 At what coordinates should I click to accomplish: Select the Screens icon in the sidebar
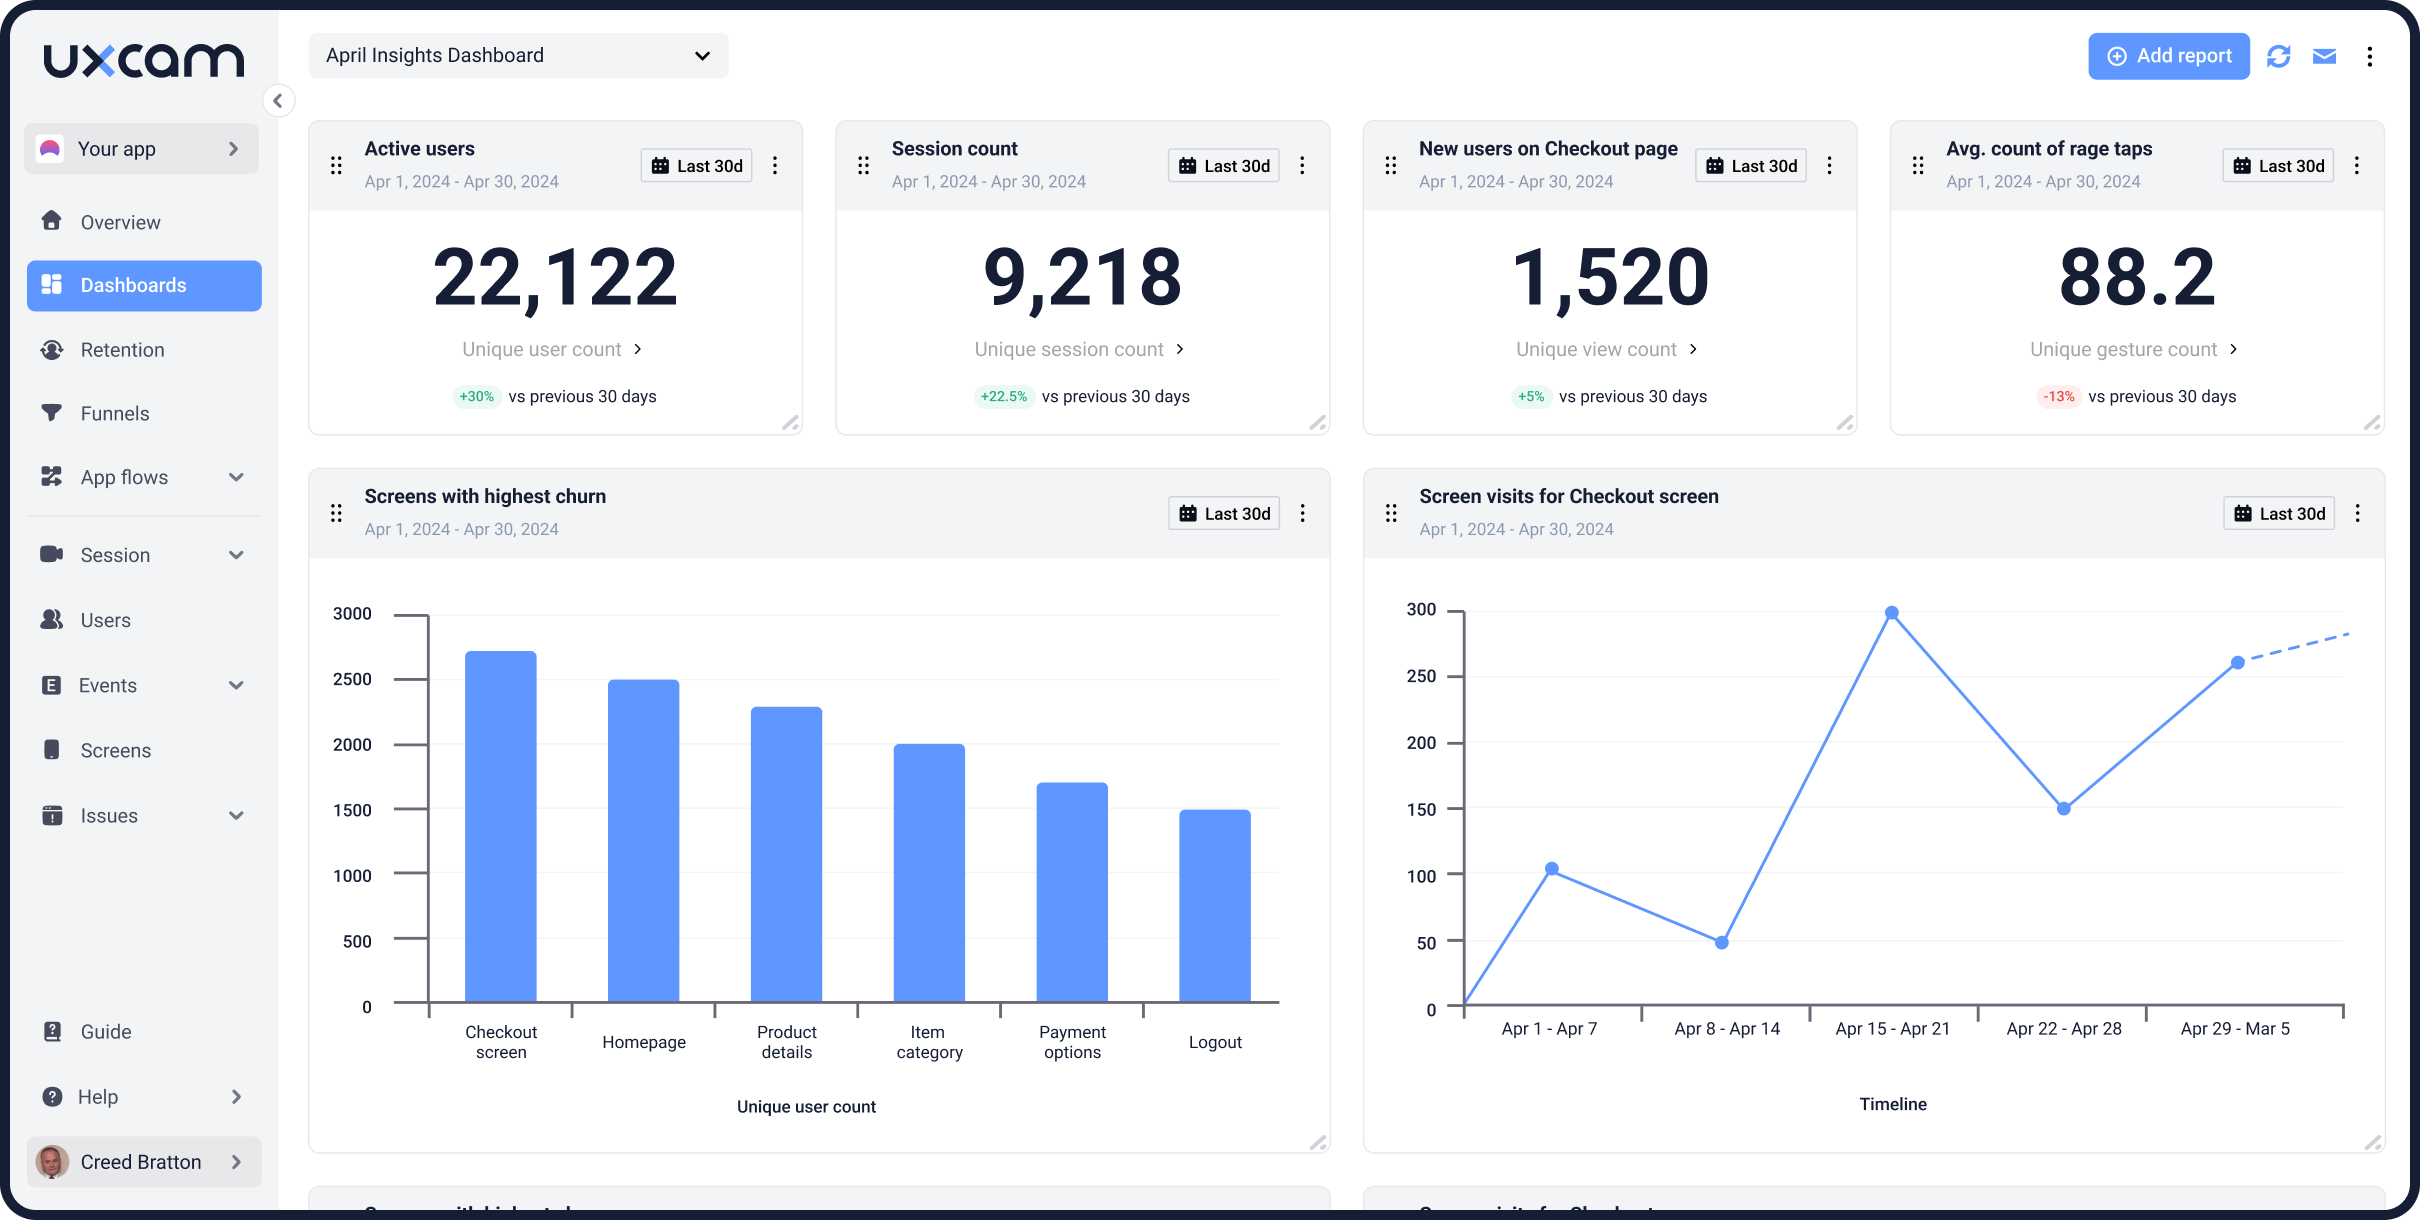point(52,749)
